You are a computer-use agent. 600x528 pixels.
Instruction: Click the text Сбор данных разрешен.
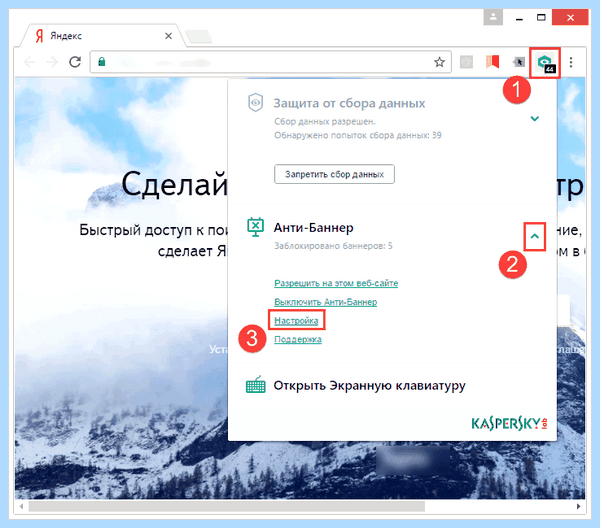(325, 122)
